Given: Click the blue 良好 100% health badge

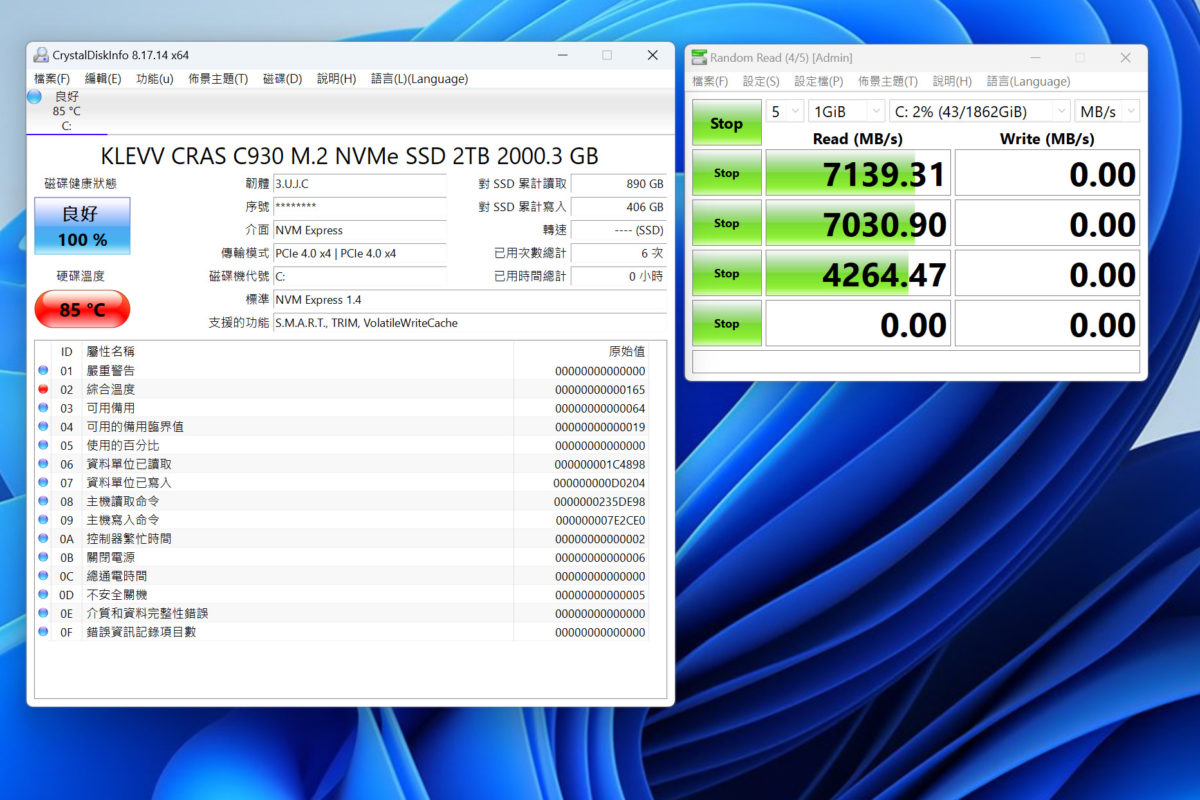Looking at the screenshot, I should [x=81, y=226].
